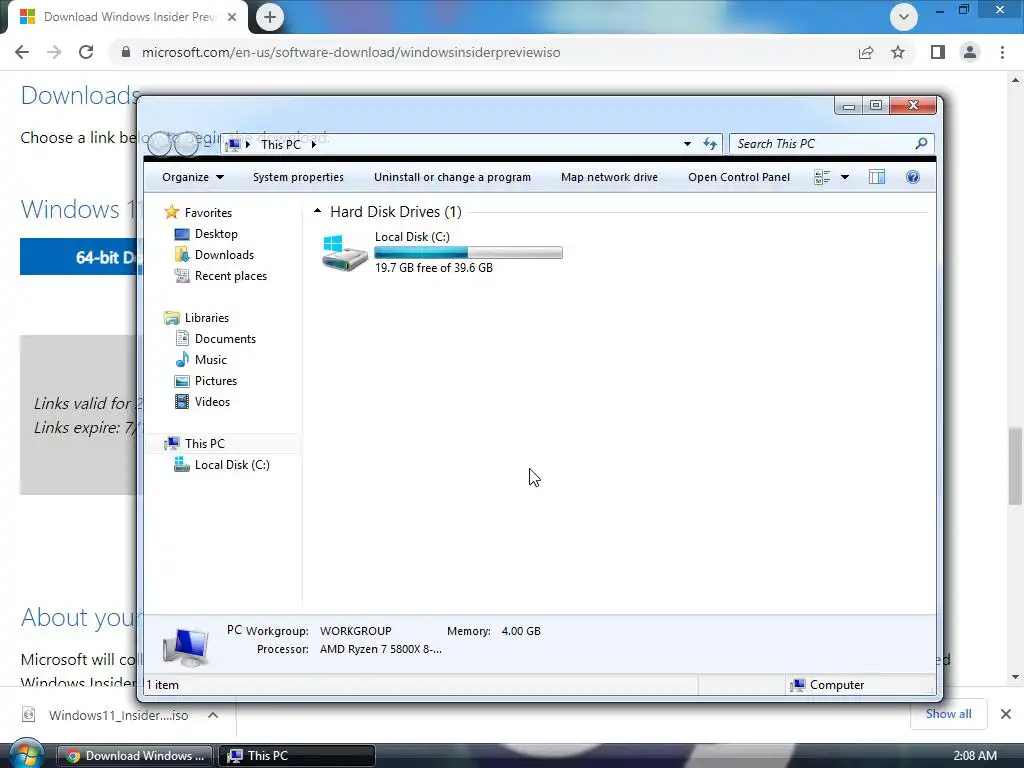Click Uninstall or change a program

452,177
